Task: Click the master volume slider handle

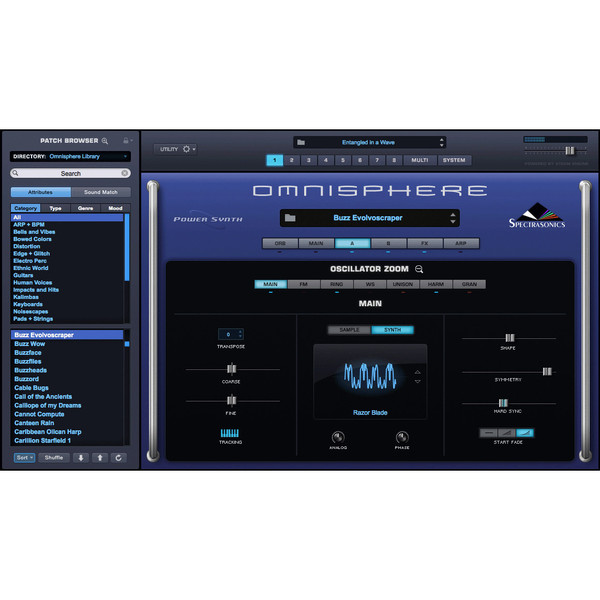Action: (570, 151)
